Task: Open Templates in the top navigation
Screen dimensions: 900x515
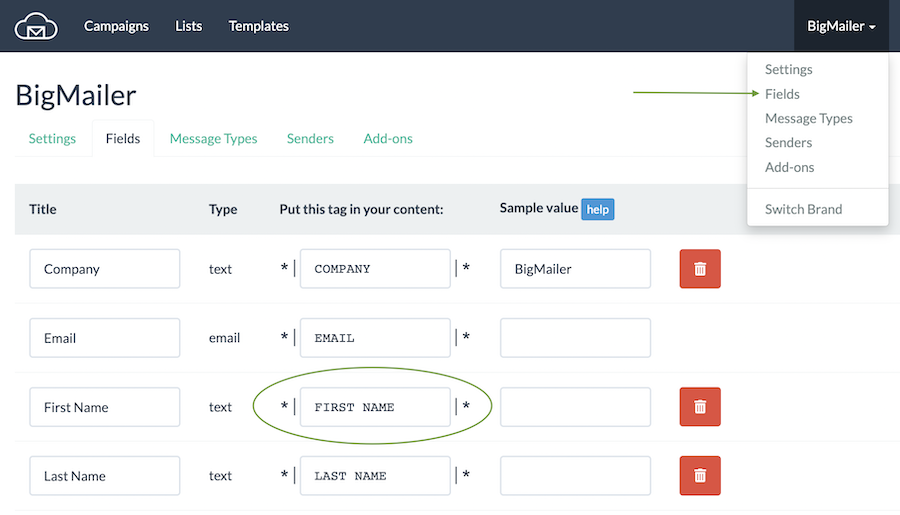Action: [x=258, y=26]
